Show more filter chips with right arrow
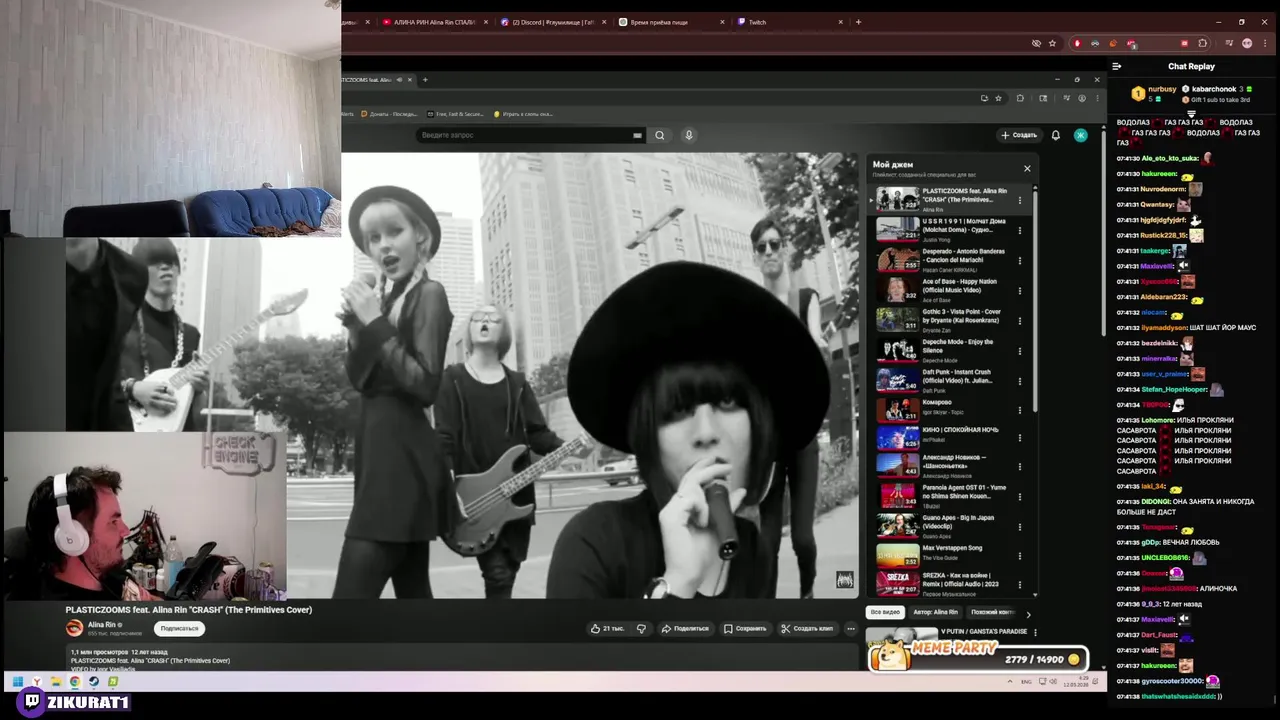 pyautogui.click(x=1028, y=614)
